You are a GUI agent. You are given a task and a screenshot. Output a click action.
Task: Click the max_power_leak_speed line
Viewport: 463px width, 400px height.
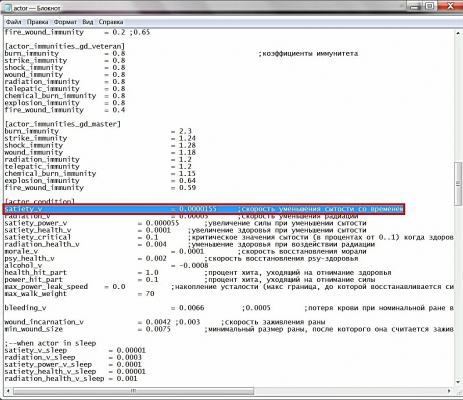(229, 287)
